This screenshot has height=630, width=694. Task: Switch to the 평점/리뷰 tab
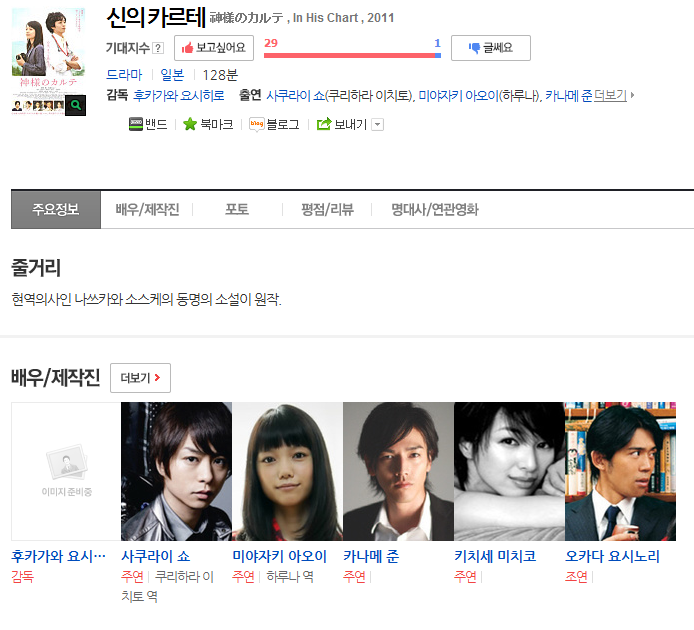[328, 209]
